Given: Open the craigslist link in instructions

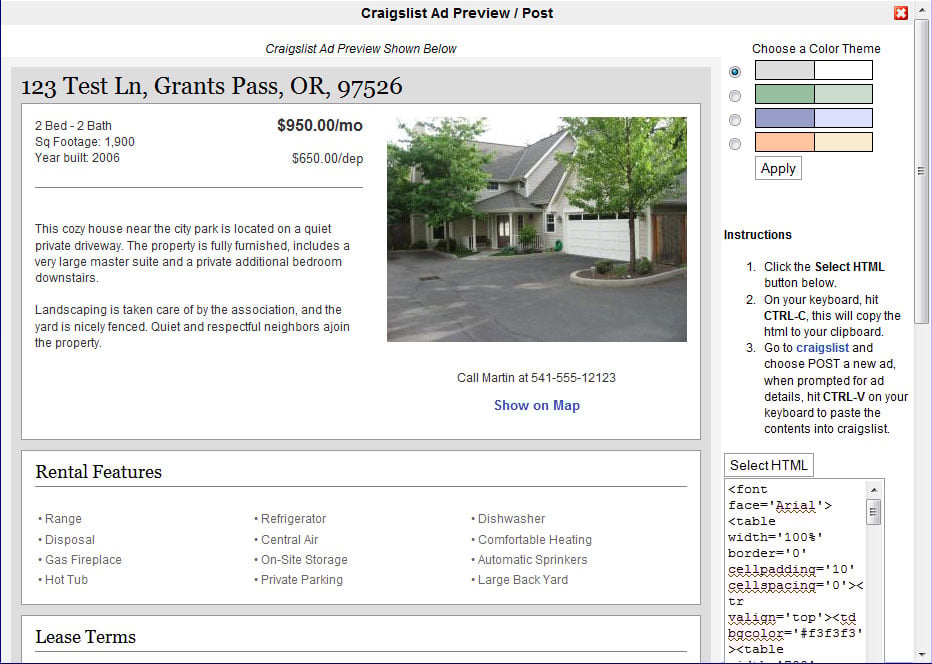Looking at the screenshot, I should coord(822,348).
